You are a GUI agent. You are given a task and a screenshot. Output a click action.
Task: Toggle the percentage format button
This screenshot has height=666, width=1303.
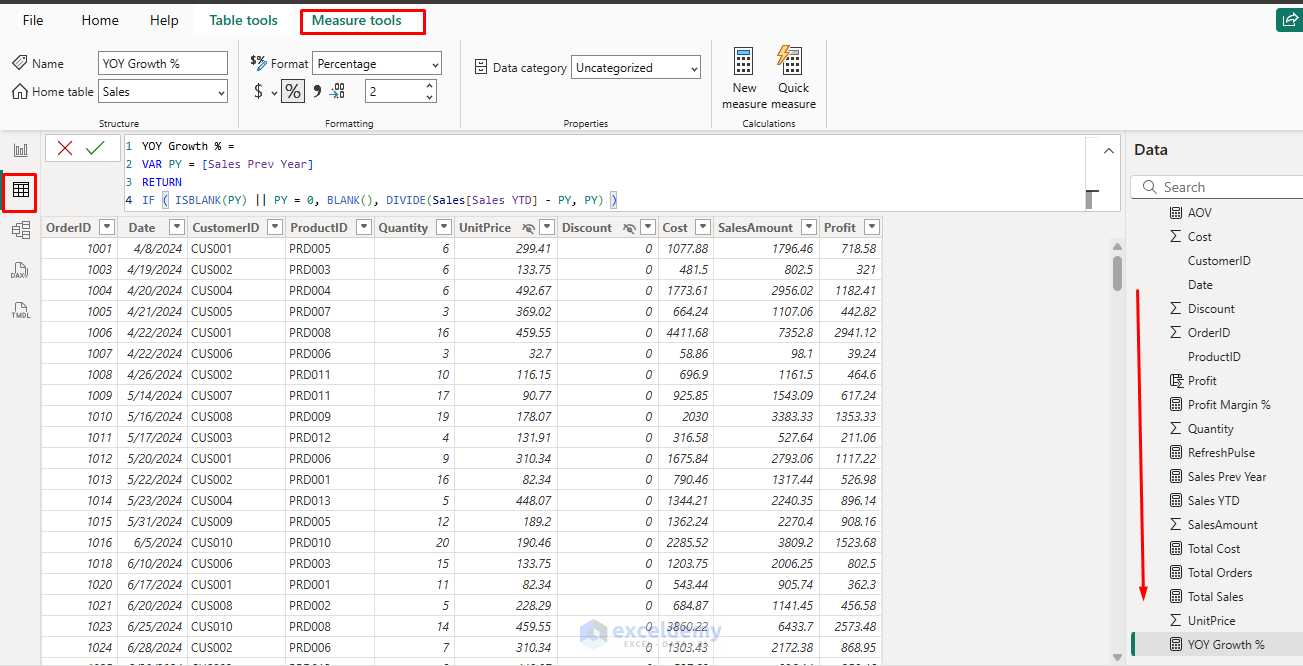292,91
